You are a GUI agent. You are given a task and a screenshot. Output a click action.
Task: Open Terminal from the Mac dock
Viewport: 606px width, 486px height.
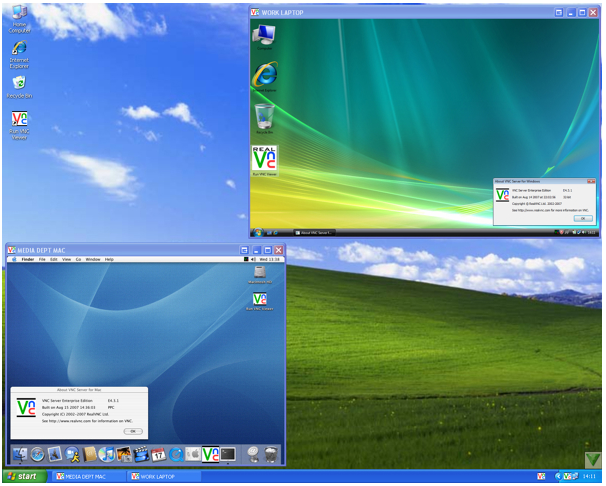[228, 454]
